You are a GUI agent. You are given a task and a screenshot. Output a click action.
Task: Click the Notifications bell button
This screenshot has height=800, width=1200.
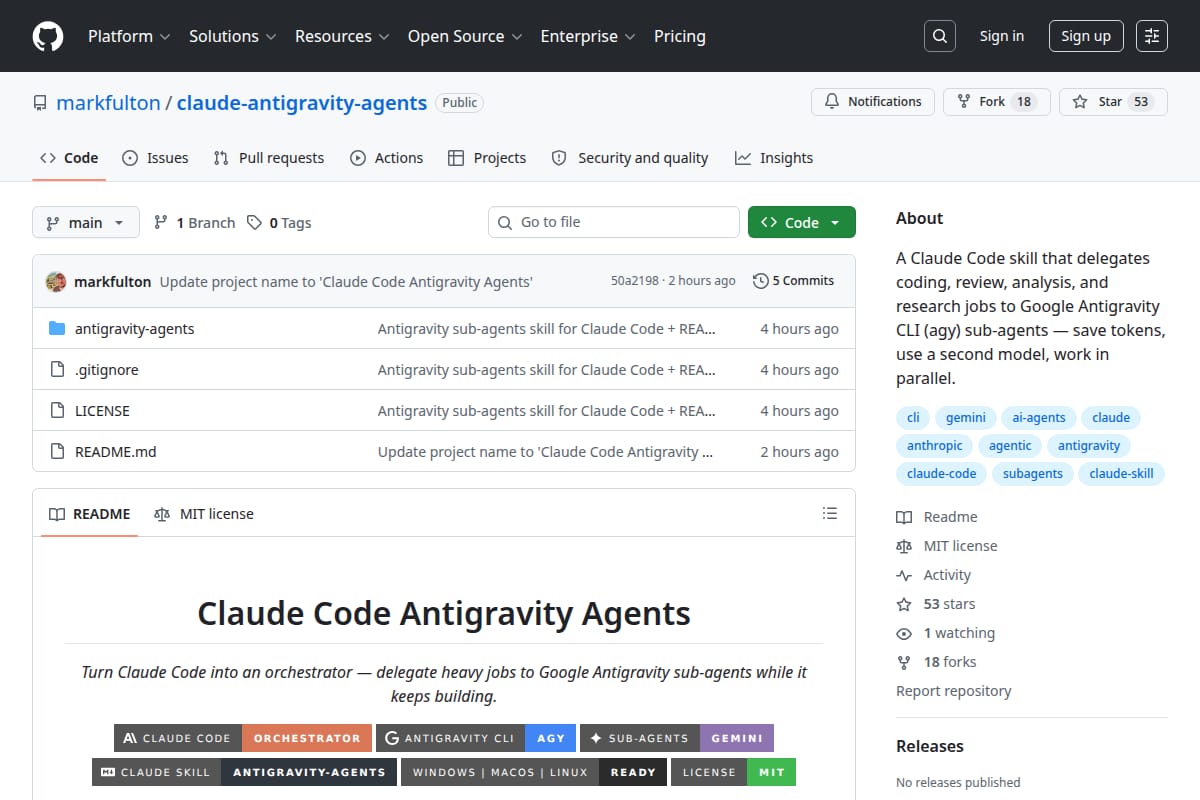[x=873, y=102]
